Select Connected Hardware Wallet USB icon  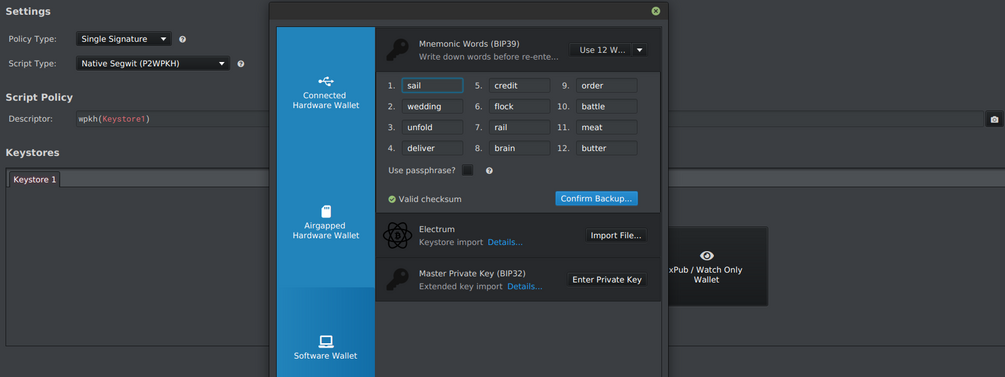point(326,81)
